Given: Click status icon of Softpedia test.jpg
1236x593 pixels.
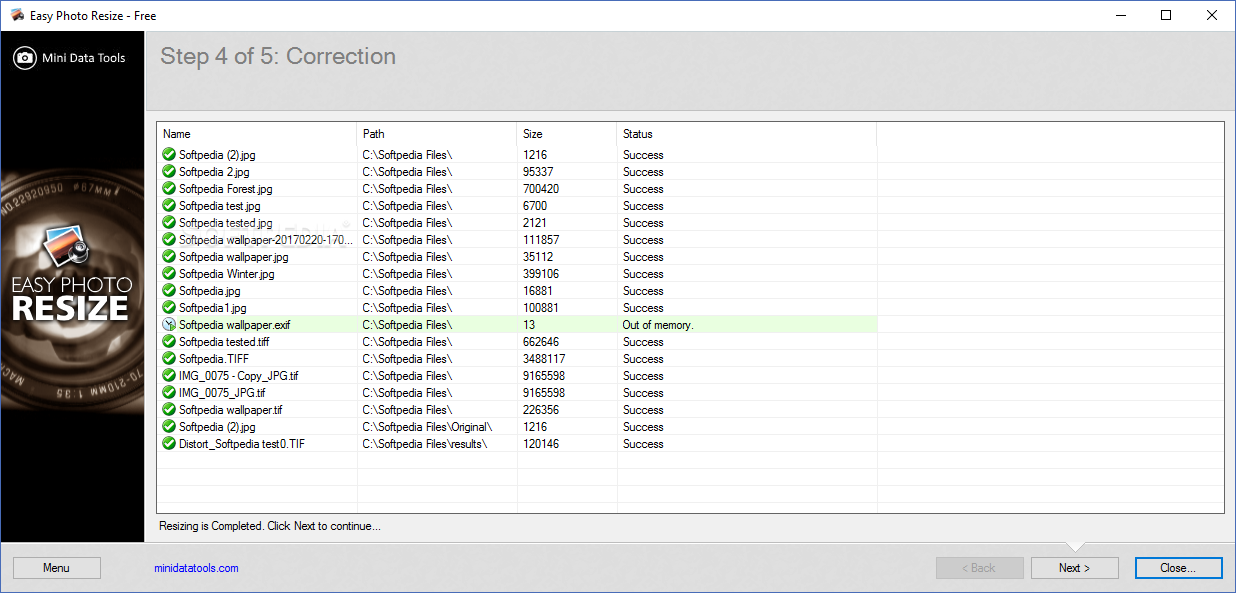Looking at the screenshot, I should pyautogui.click(x=169, y=206).
